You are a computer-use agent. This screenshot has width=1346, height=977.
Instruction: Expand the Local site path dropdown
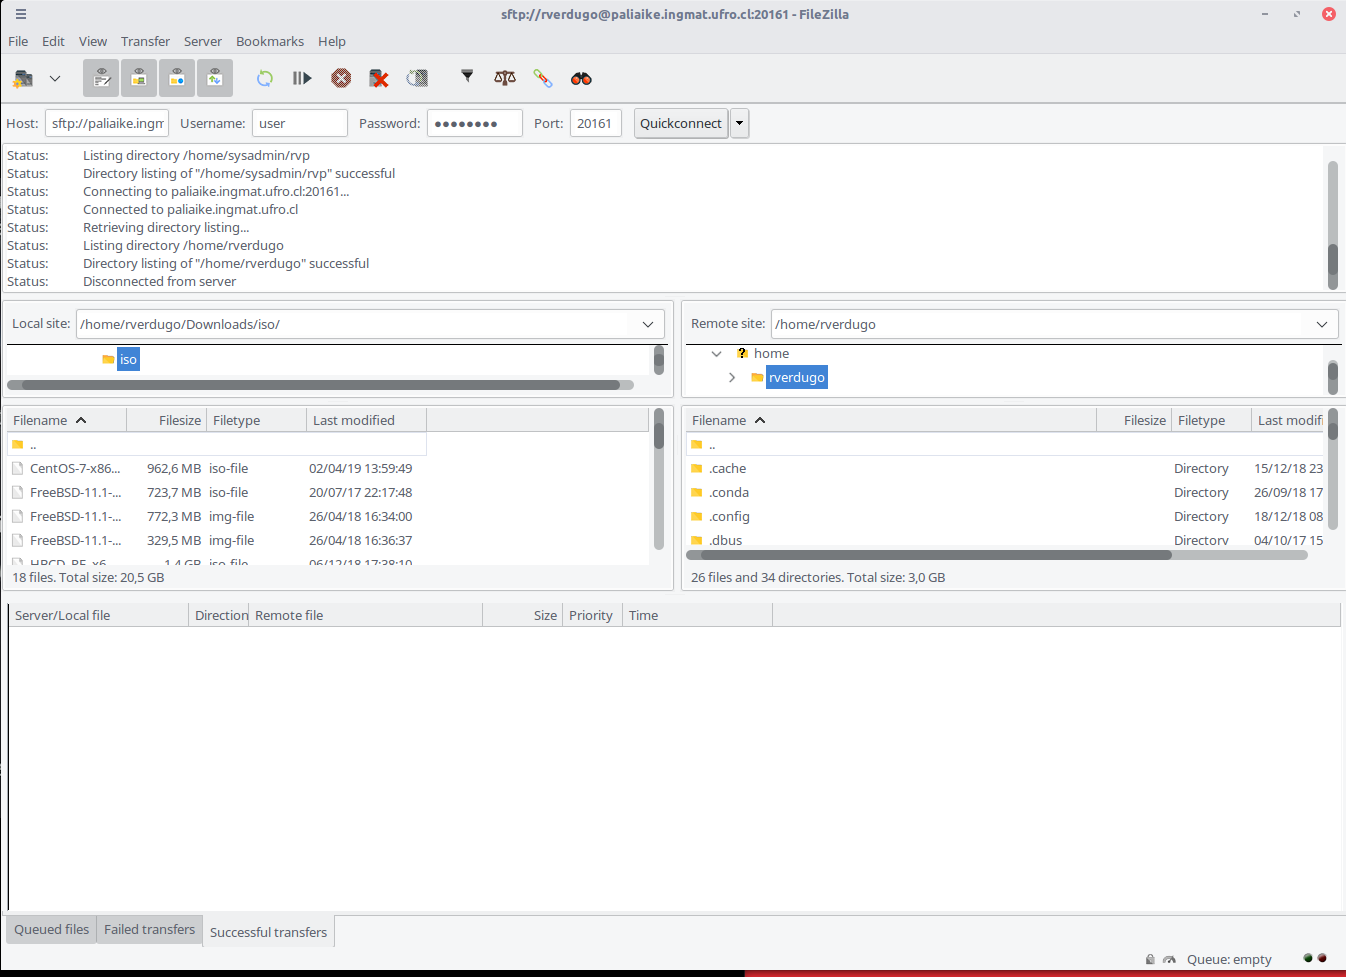(x=647, y=324)
